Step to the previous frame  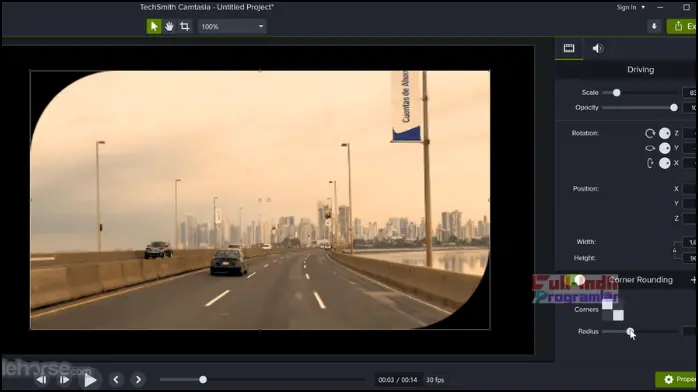(x=41, y=380)
